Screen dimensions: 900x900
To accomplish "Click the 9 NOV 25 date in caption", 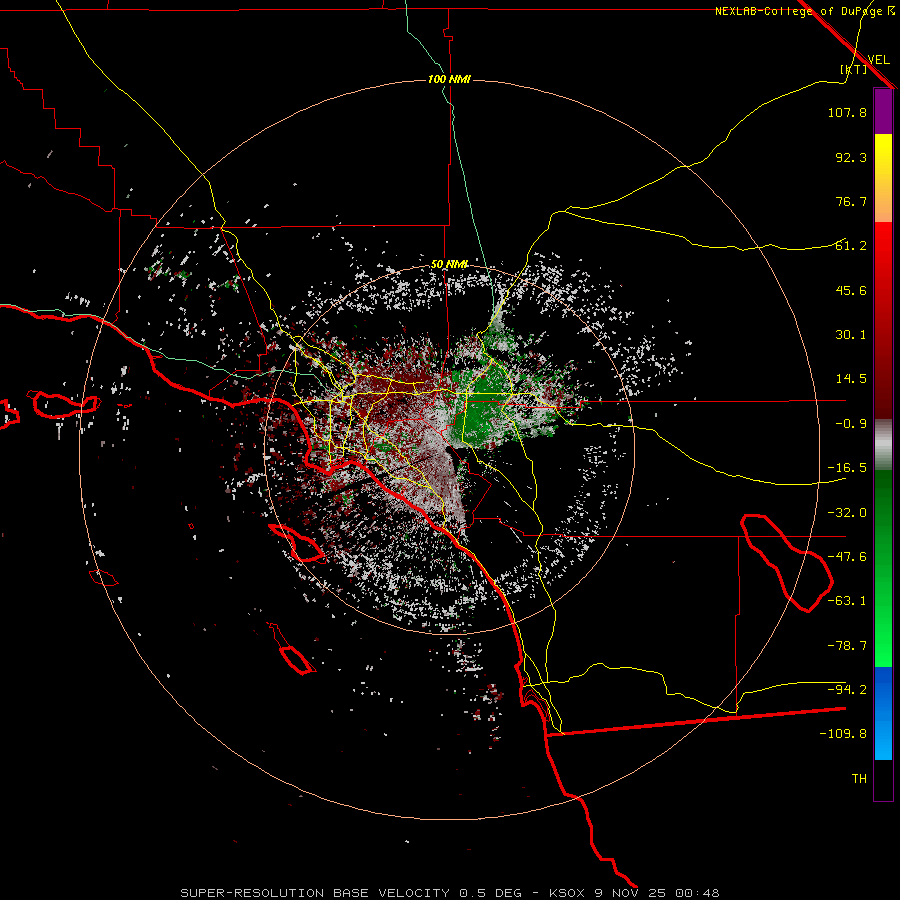I will coord(631,893).
